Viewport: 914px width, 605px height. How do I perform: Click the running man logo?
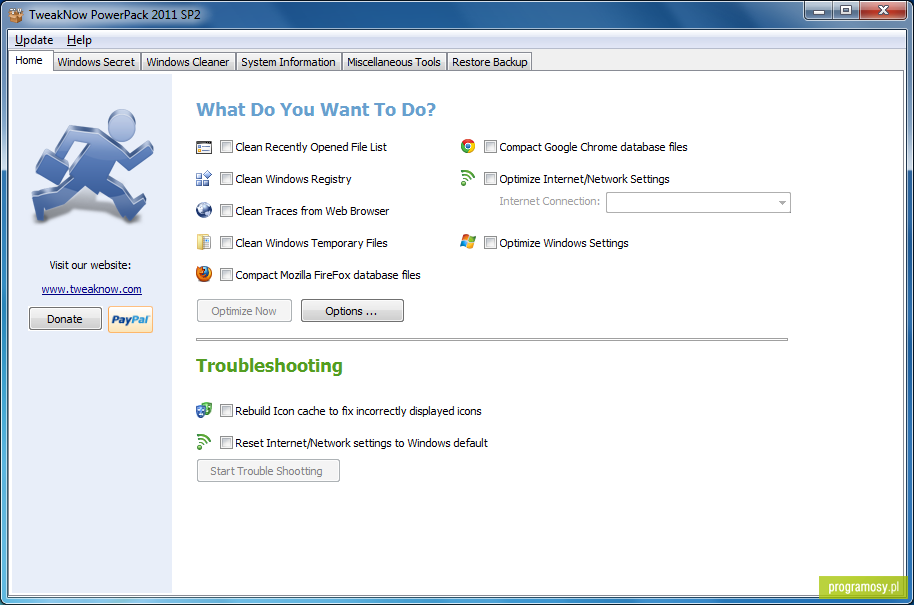point(92,166)
